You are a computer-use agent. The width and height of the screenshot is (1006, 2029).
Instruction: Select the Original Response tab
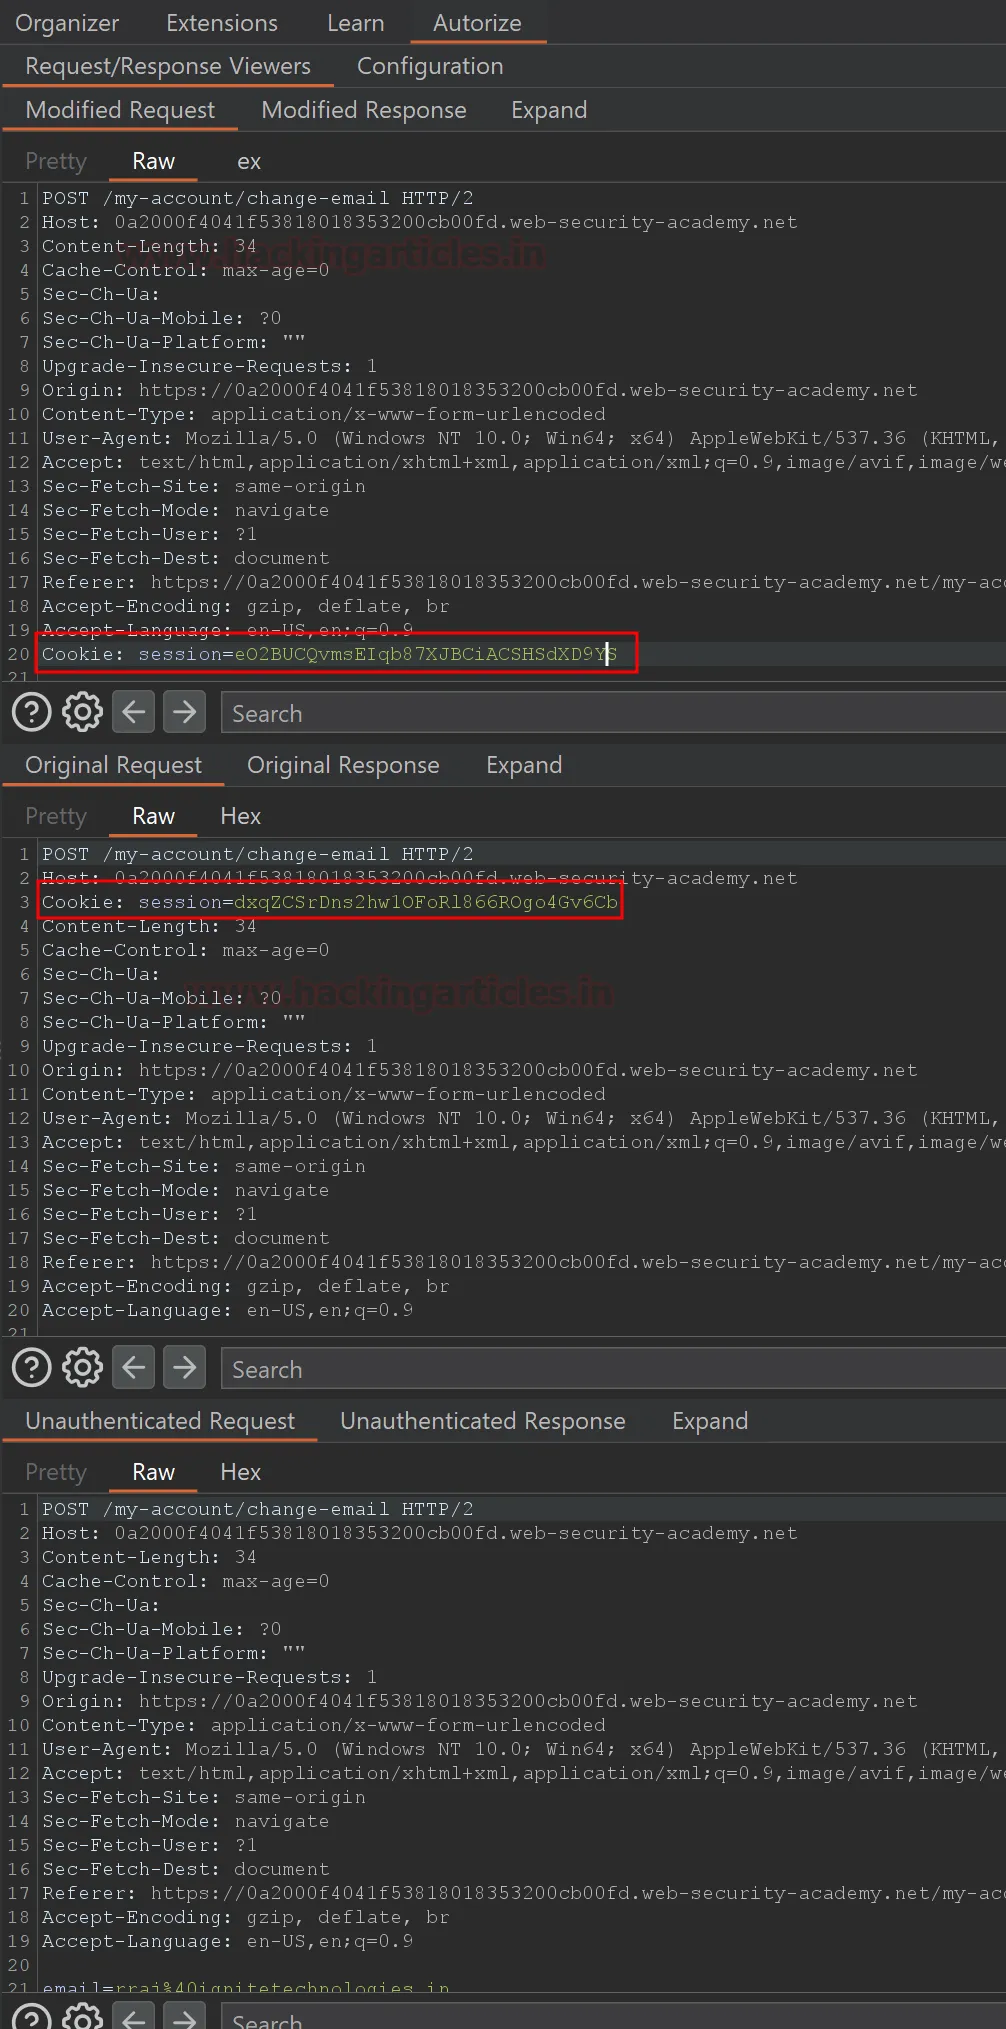343,765
